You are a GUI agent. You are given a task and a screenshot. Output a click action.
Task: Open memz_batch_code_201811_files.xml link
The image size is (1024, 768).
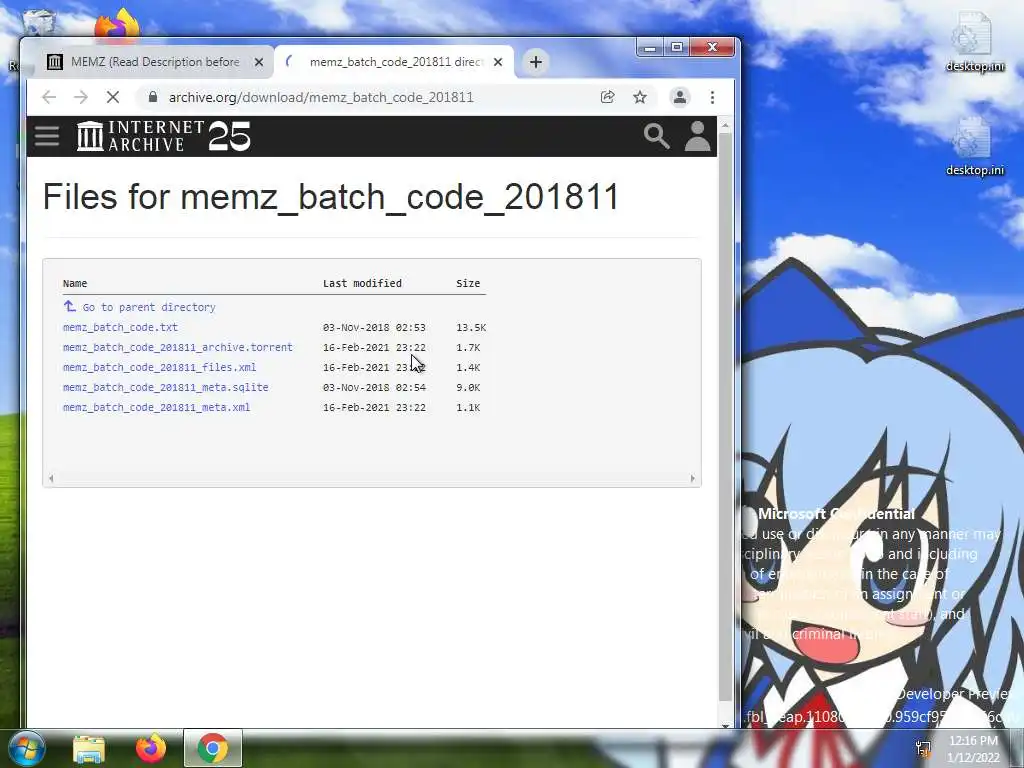click(x=159, y=367)
